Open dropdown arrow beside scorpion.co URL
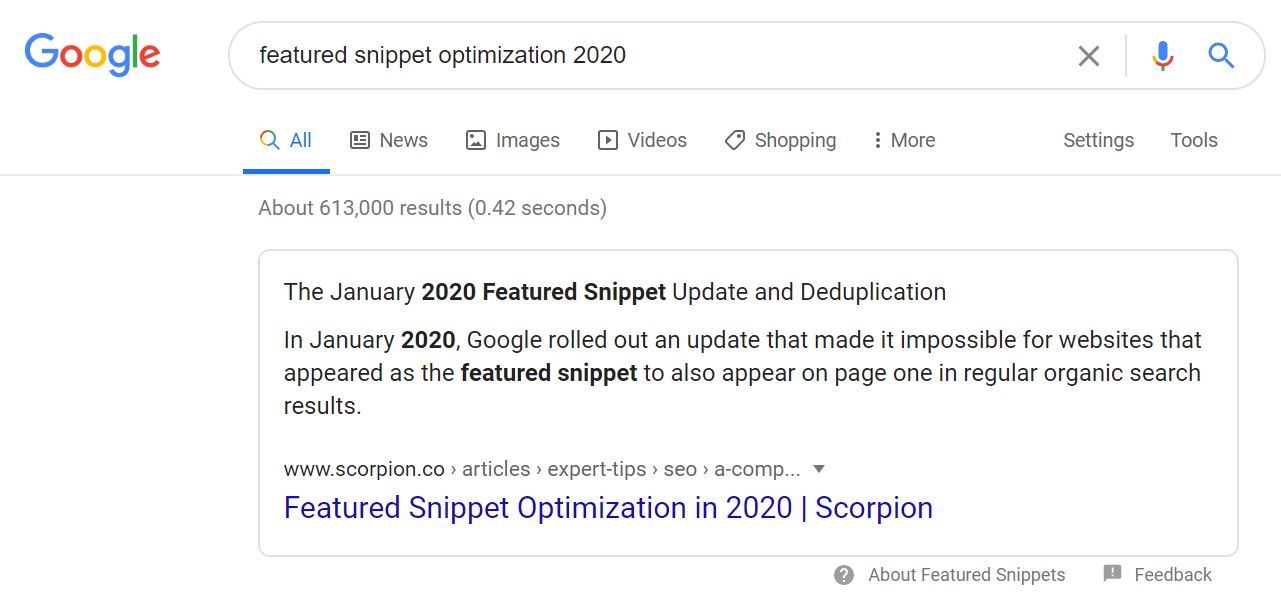The height and width of the screenshot is (604, 1281). [x=819, y=469]
